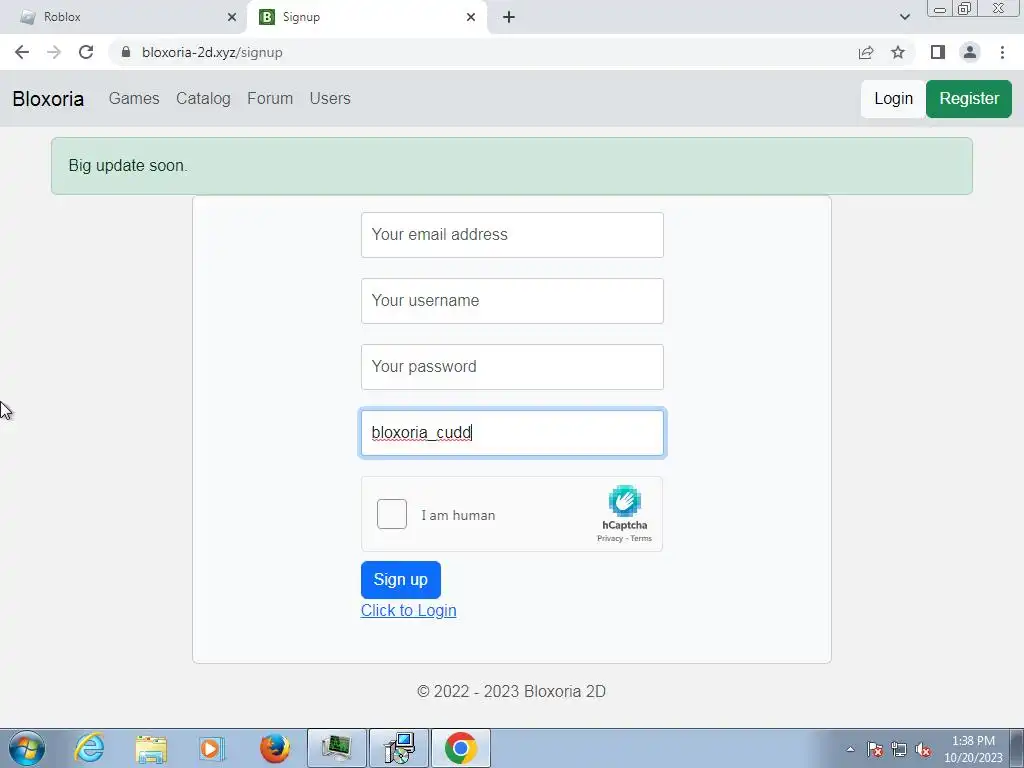
Task: Minimize the Chrome window
Action: pyautogui.click(x=940, y=8)
